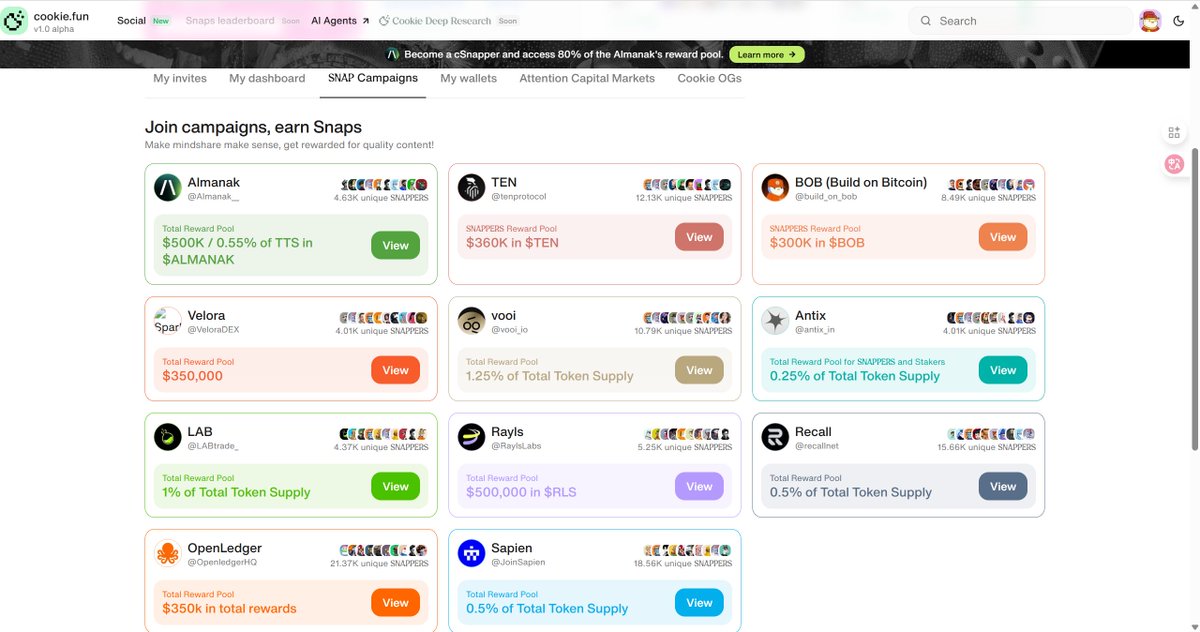Image resolution: width=1200 pixels, height=632 pixels.
Task: Click @JoinSapien handle text
Action: [518, 562]
